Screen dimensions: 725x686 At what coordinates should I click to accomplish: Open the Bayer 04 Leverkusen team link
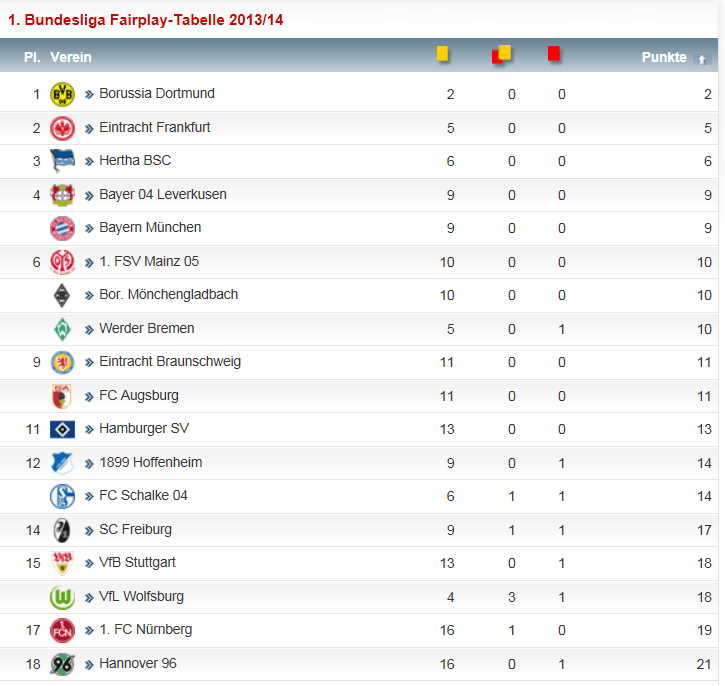[x=163, y=194]
